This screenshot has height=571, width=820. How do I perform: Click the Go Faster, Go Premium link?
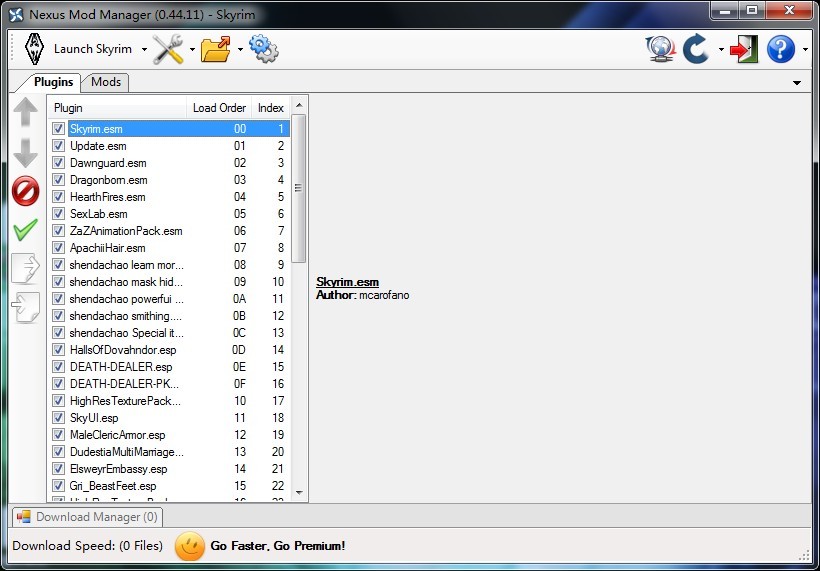click(x=277, y=546)
